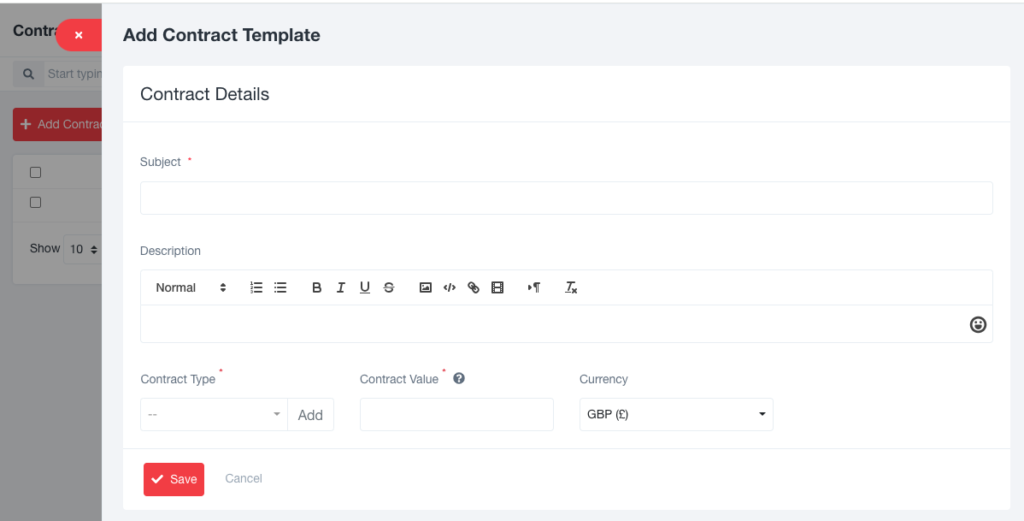Toggle italic text formatting
Screen dimensions: 1024x521
340,287
